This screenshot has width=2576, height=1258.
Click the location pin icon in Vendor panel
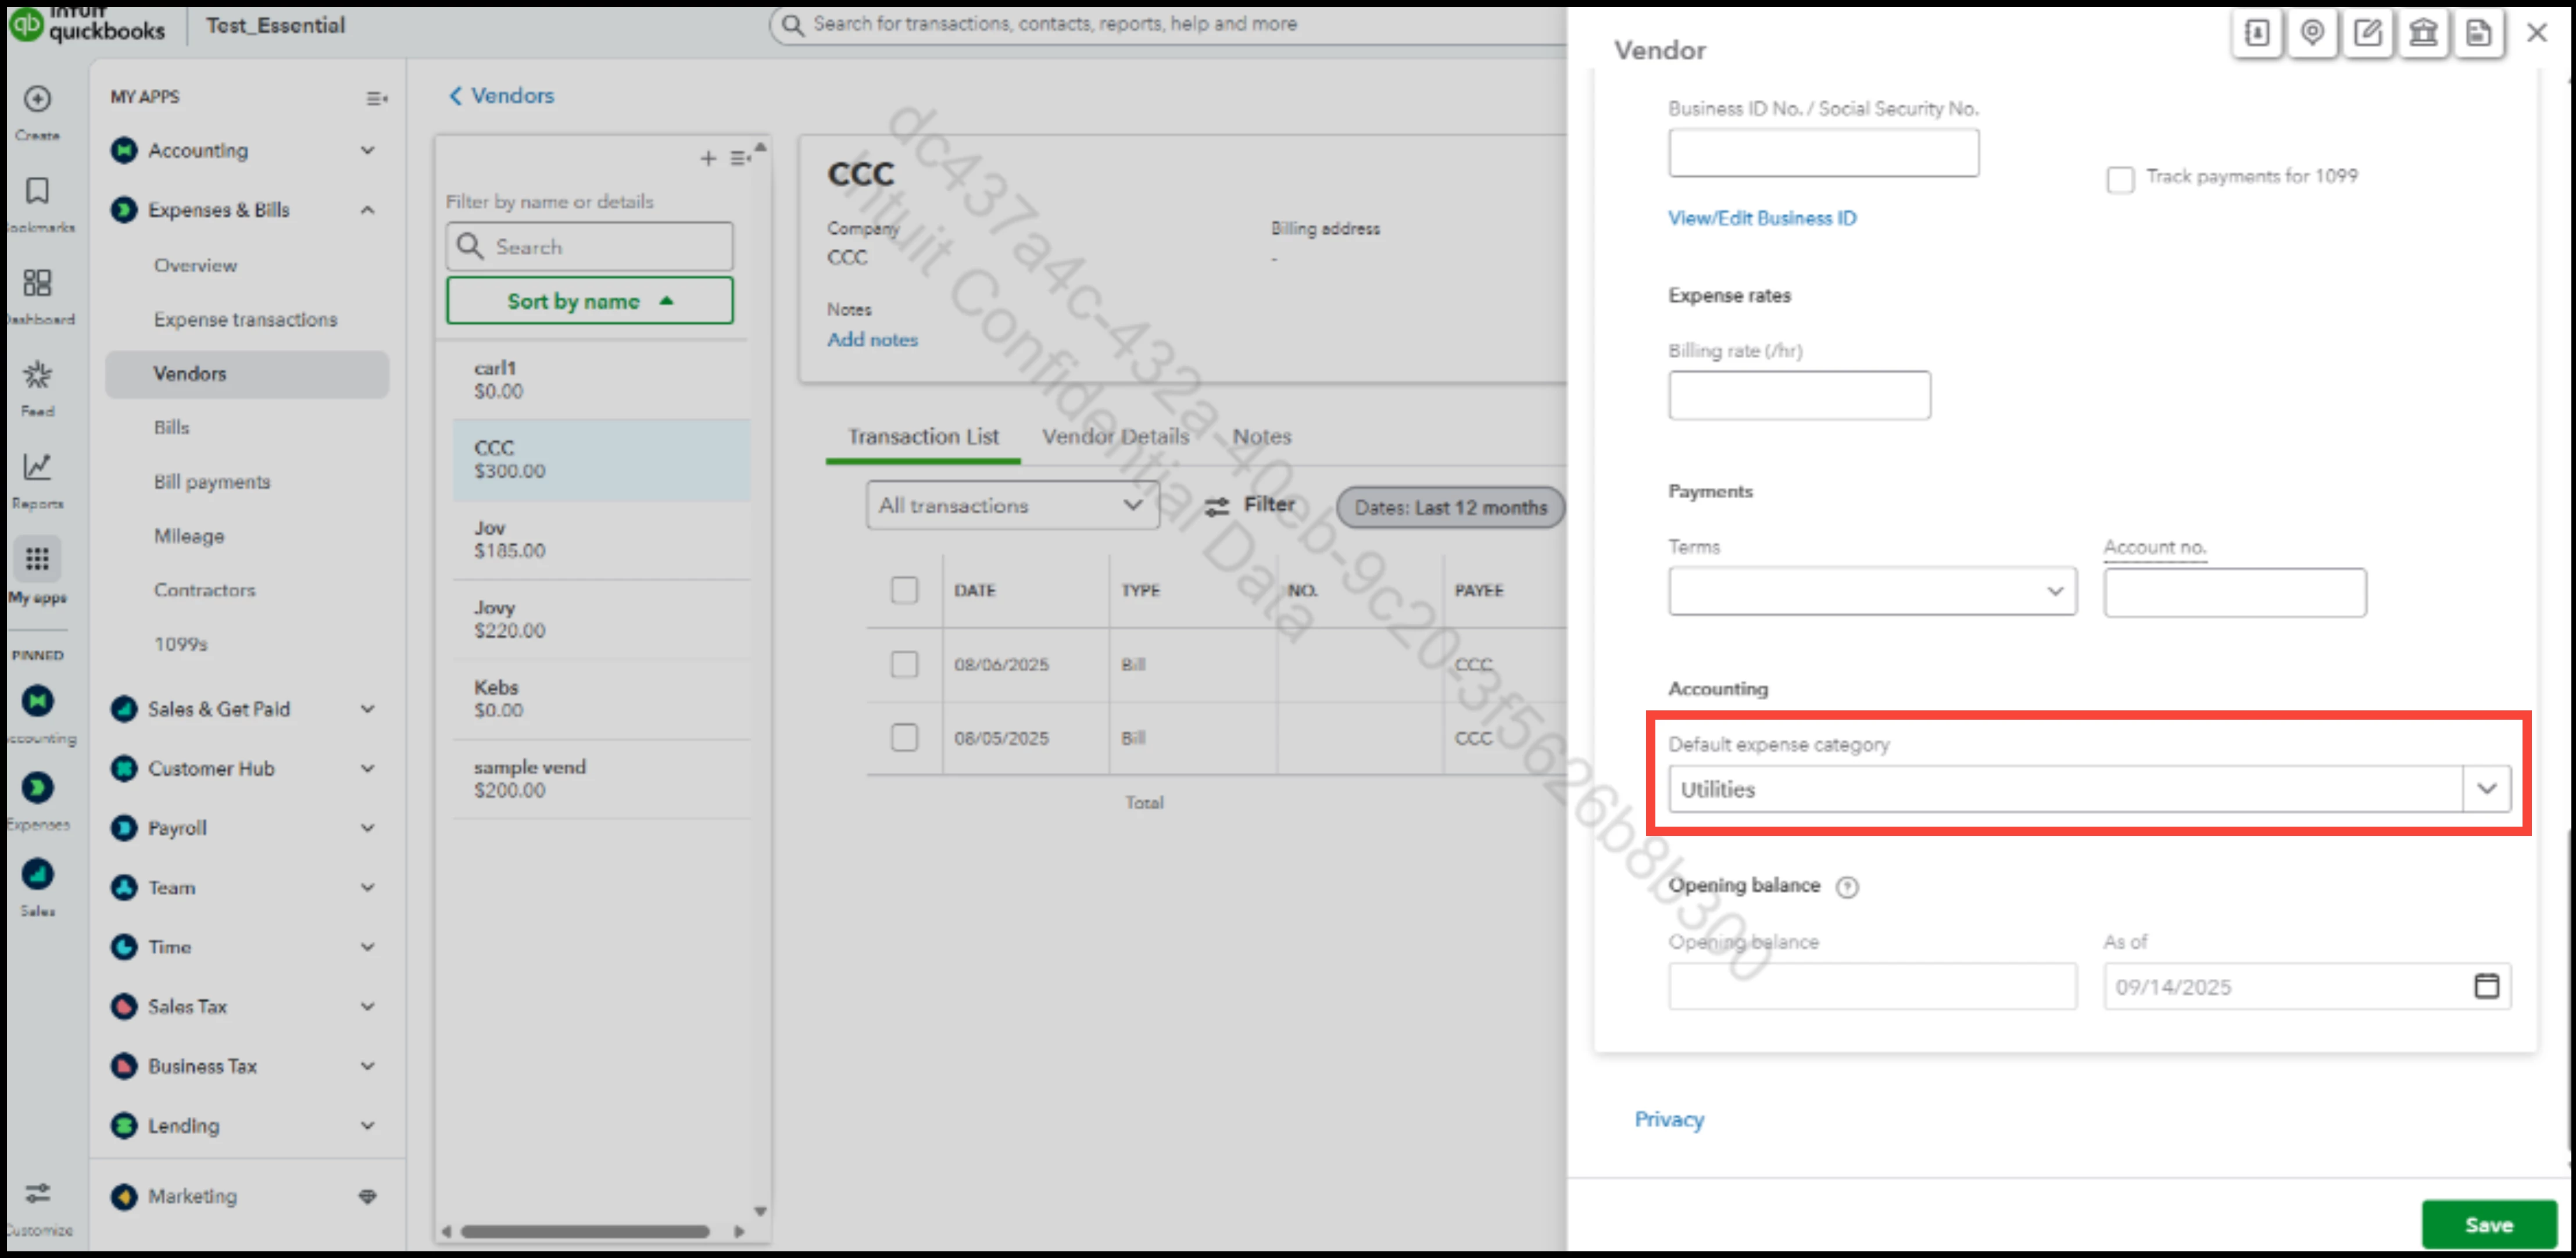[x=2312, y=33]
